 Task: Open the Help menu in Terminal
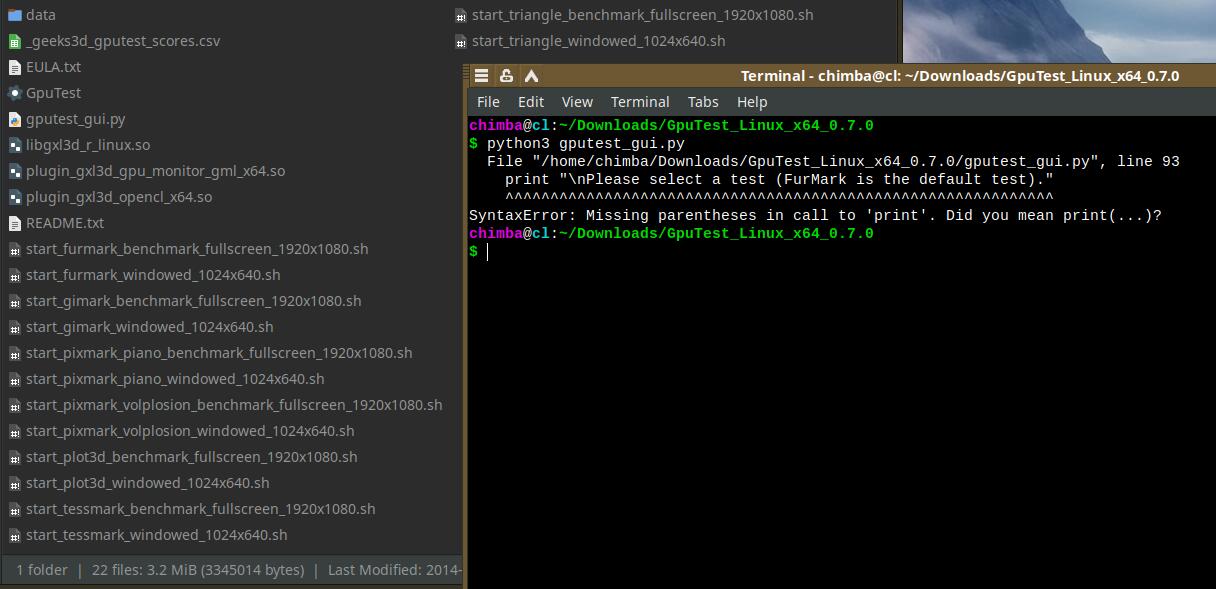pos(752,102)
